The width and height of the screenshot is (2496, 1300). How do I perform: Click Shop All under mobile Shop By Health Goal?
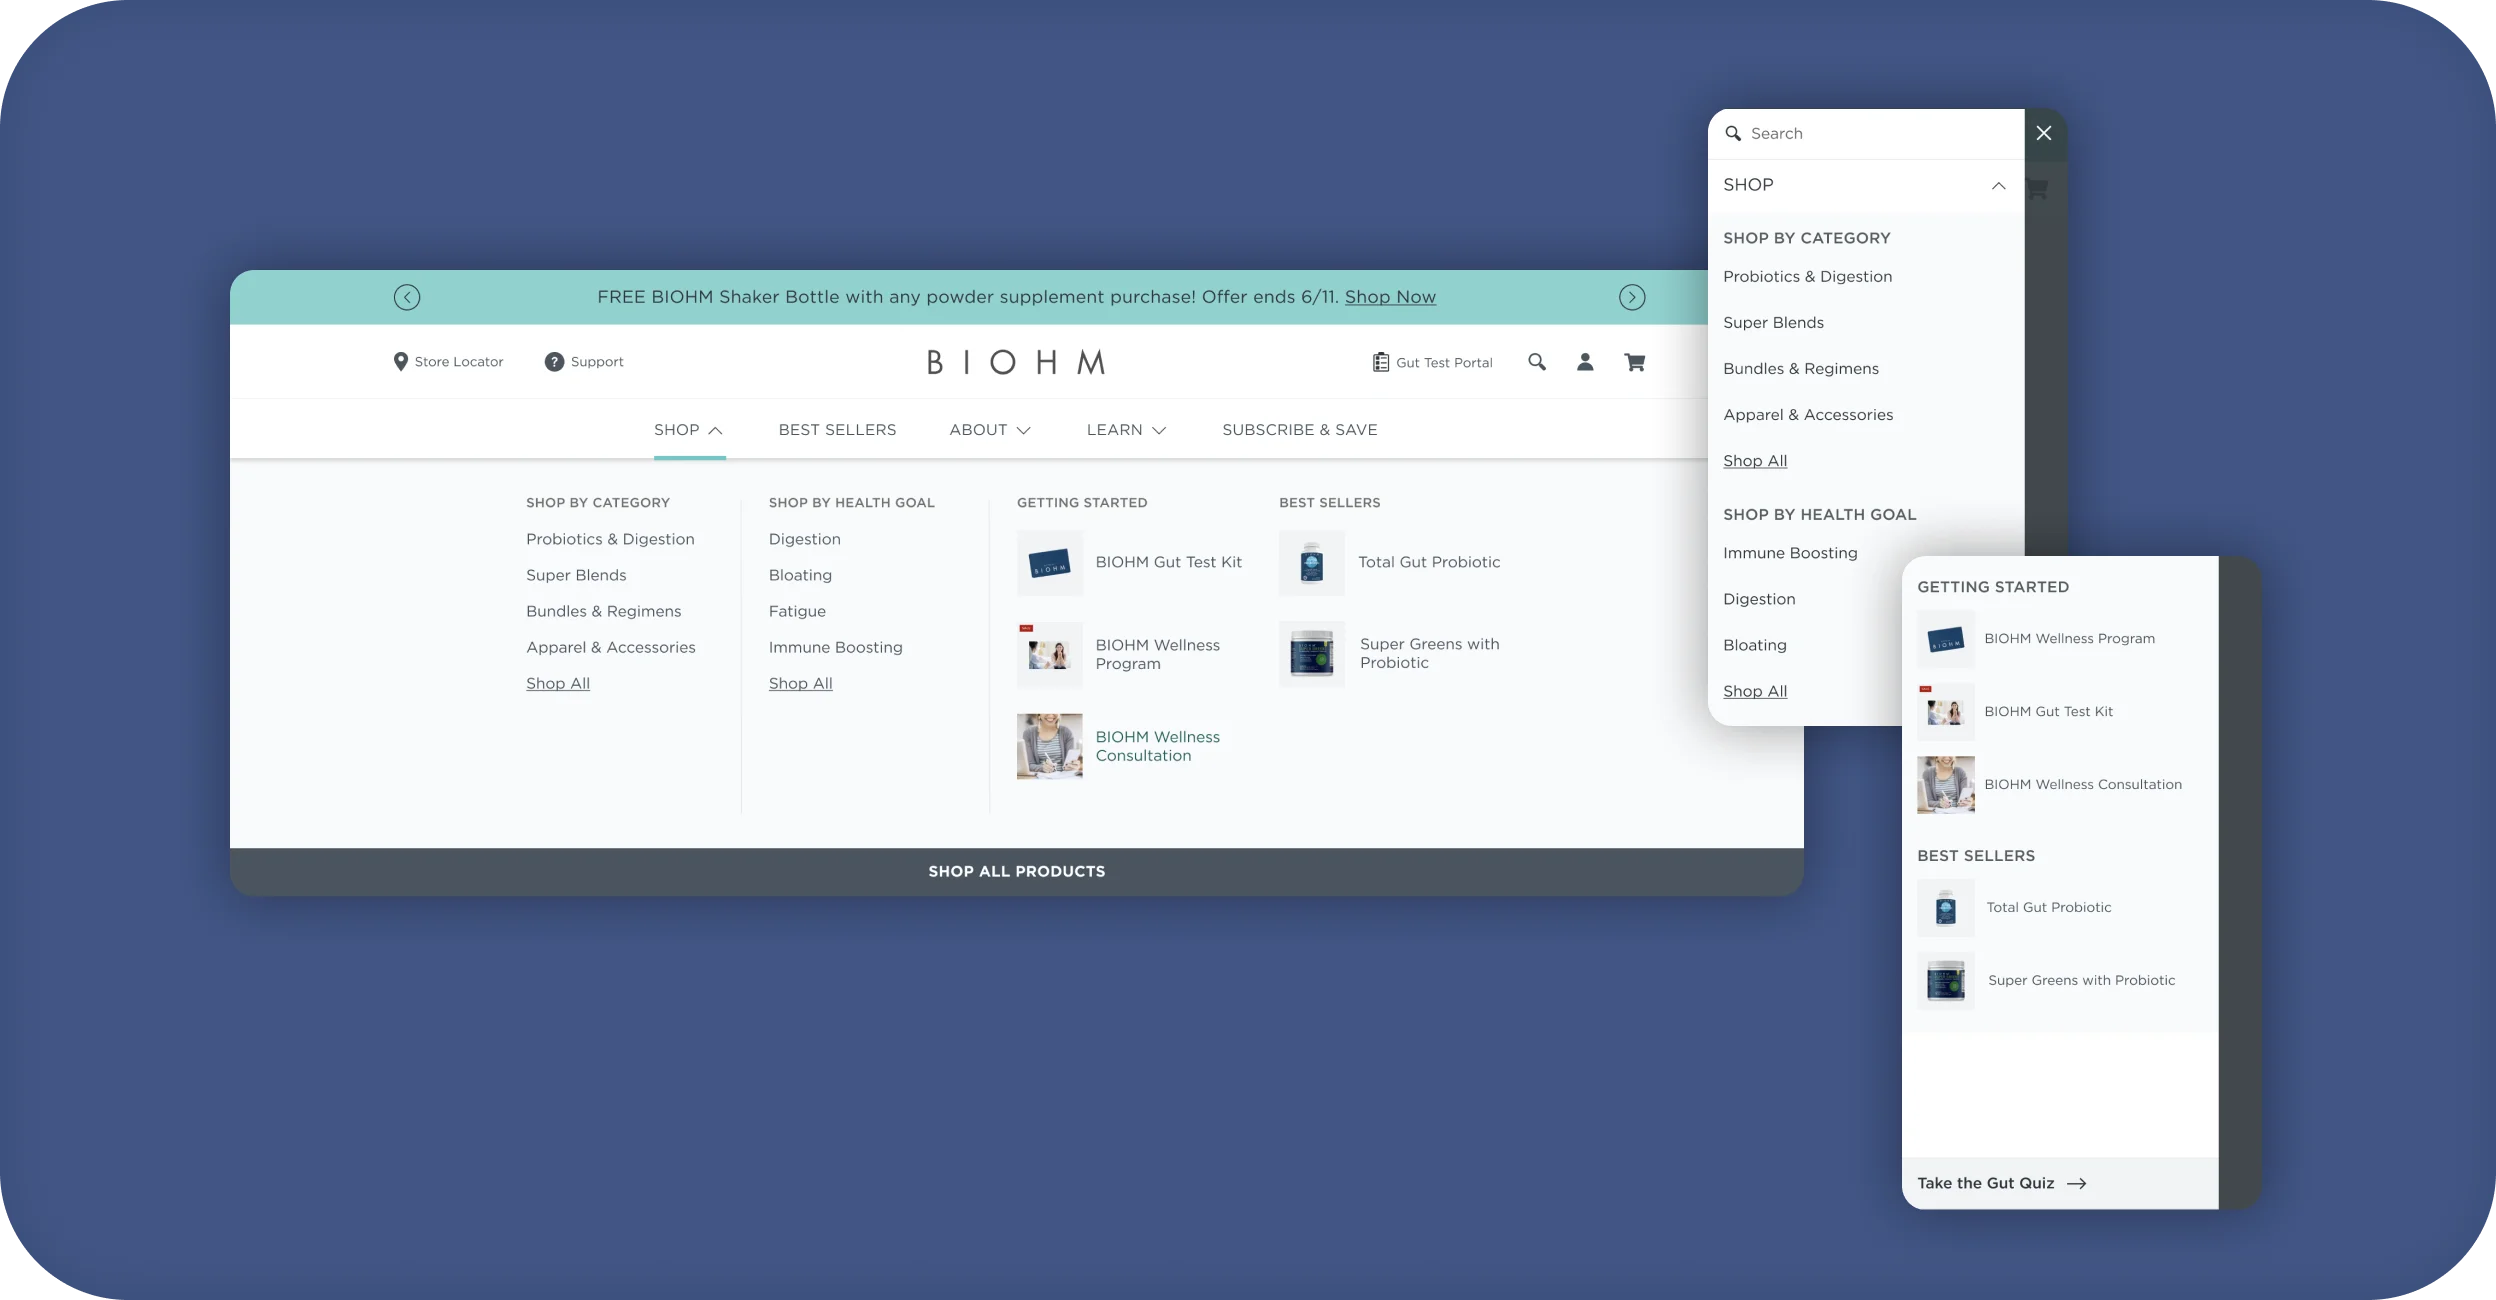tap(1755, 691)
